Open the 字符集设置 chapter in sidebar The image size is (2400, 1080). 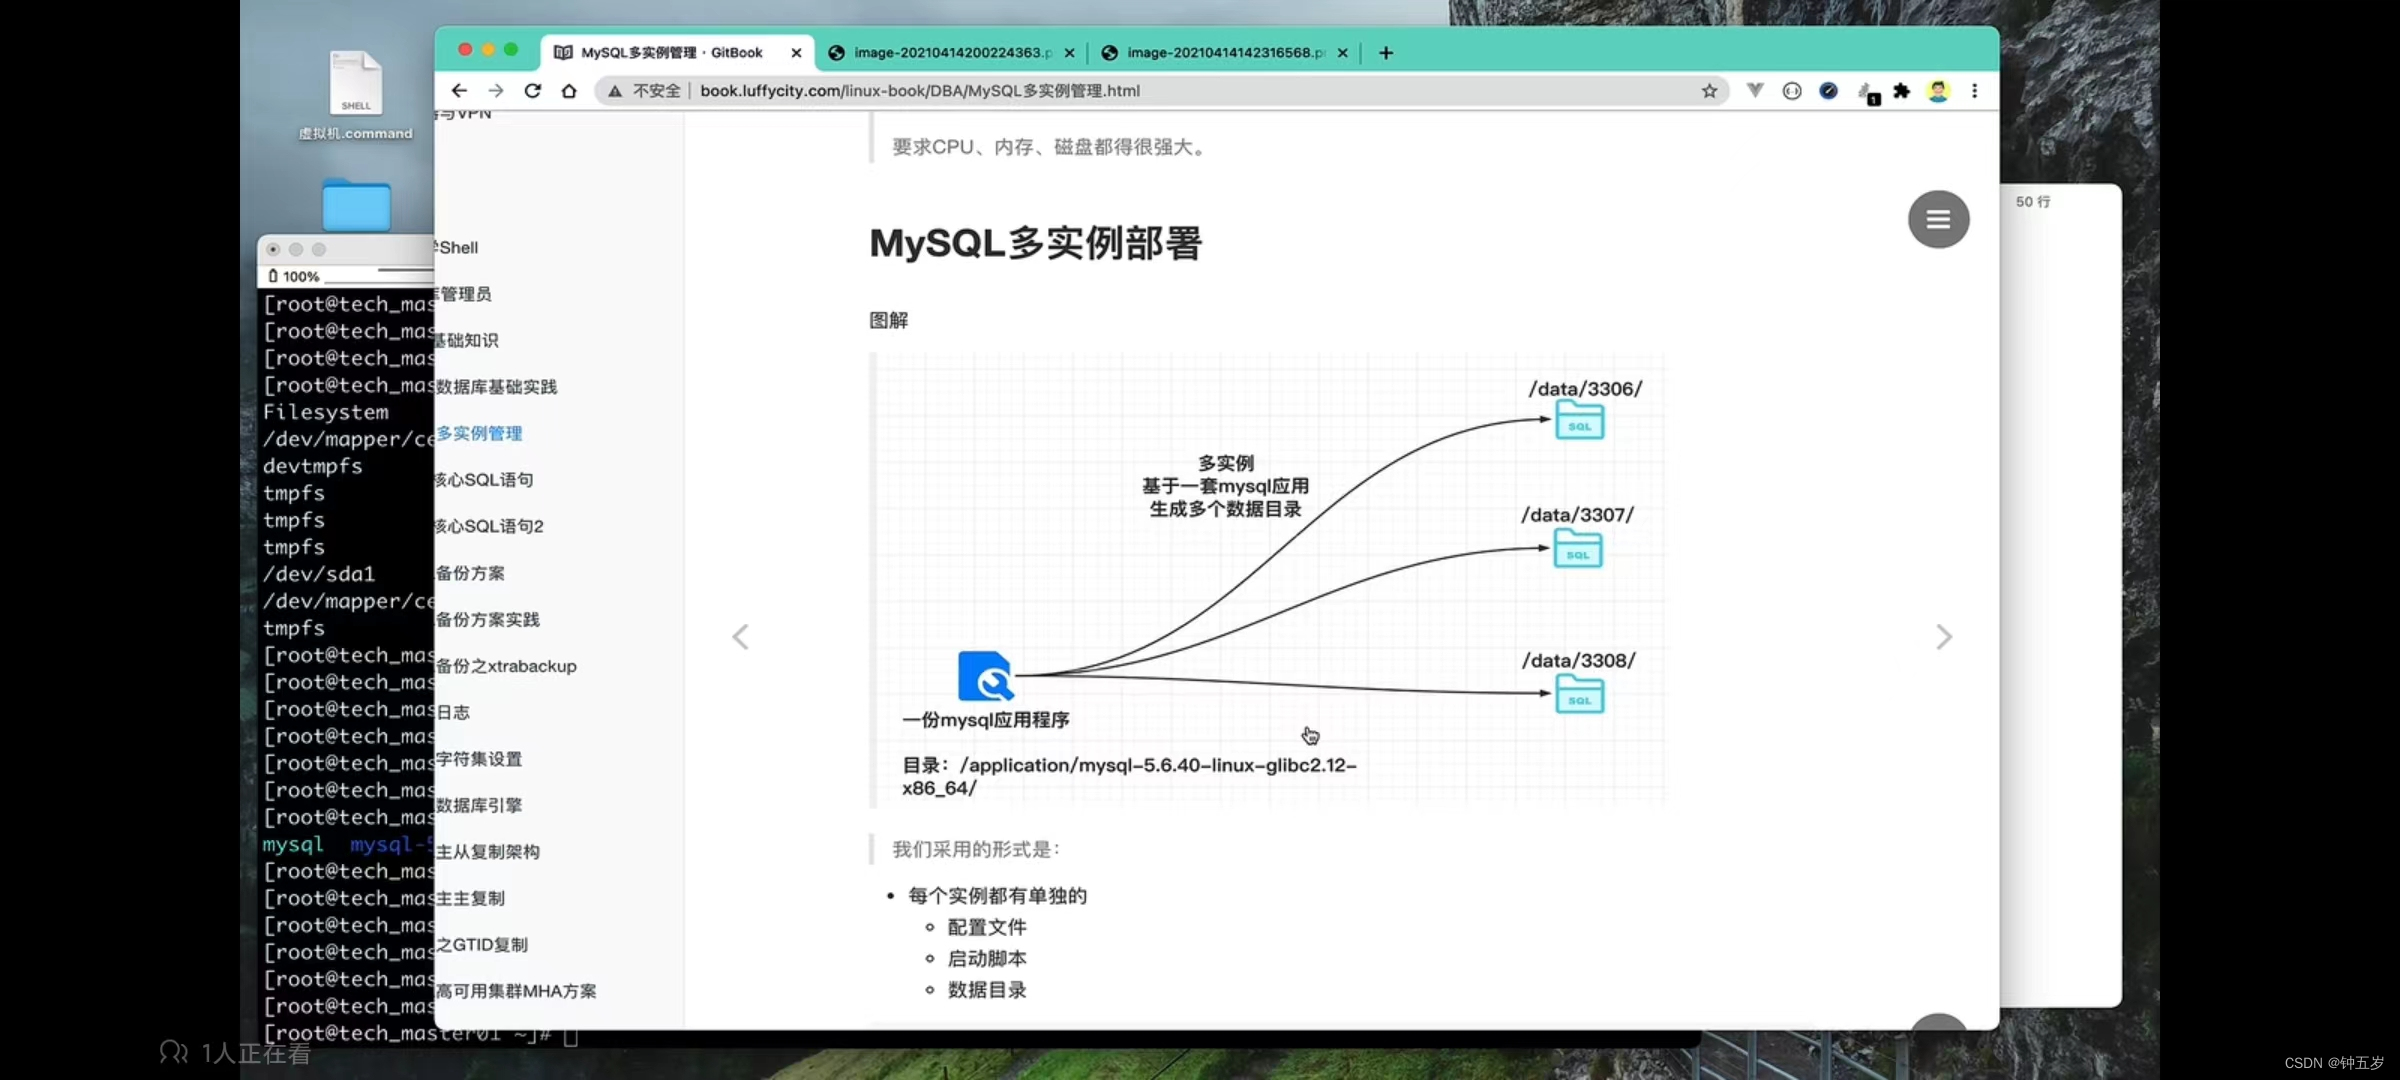click(x=479, y=759)
